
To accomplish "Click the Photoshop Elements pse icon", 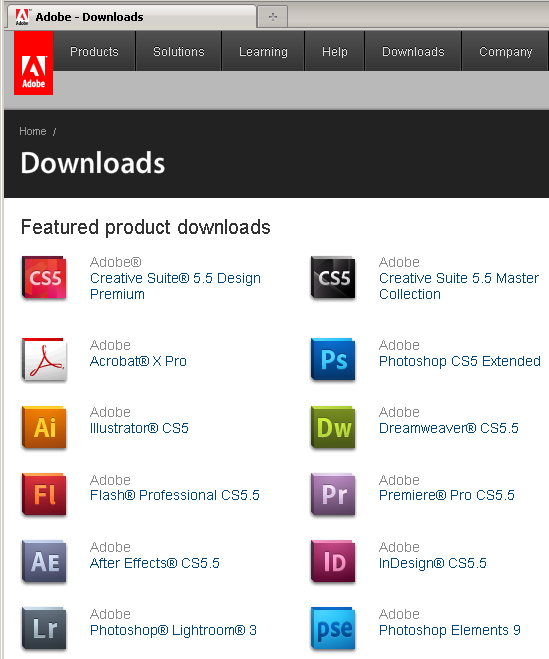I will pos(333,629).
